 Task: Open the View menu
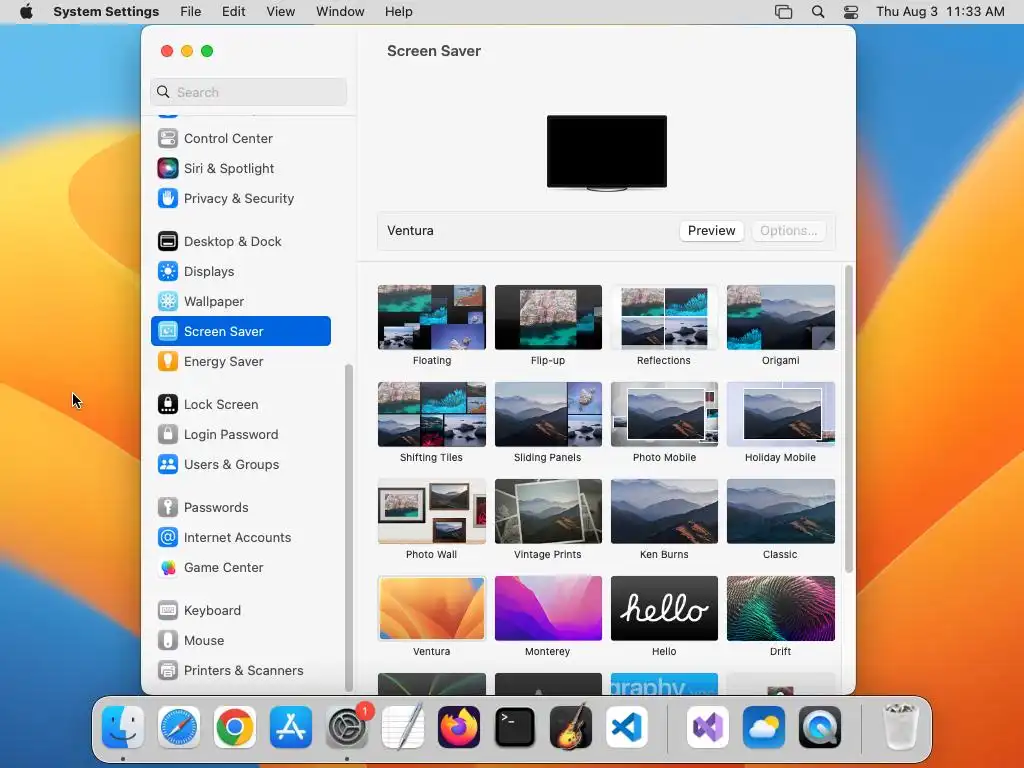(x=281, y=12)
